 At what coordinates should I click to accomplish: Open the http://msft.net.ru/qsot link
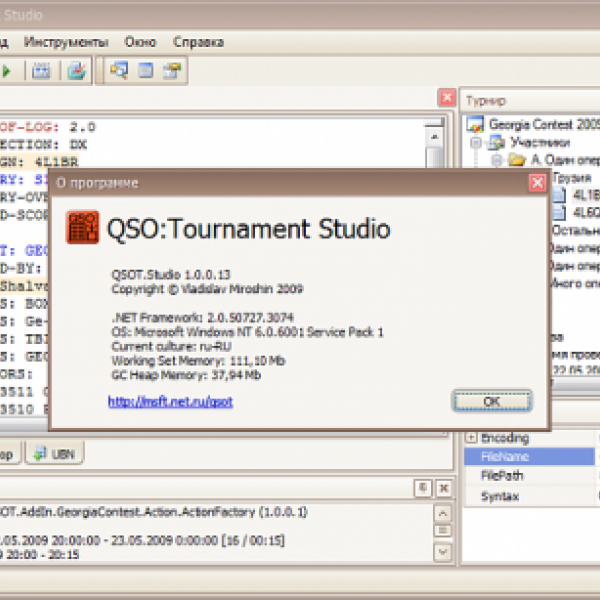point(170,402)
